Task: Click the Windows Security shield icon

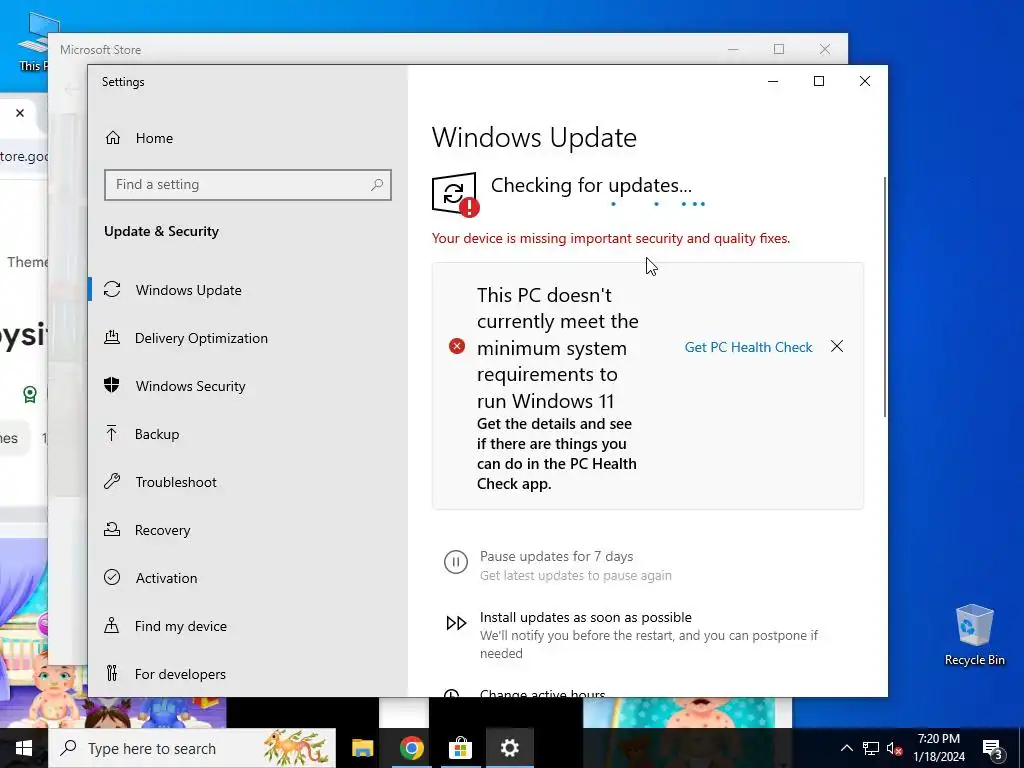Action: (112, 385)
